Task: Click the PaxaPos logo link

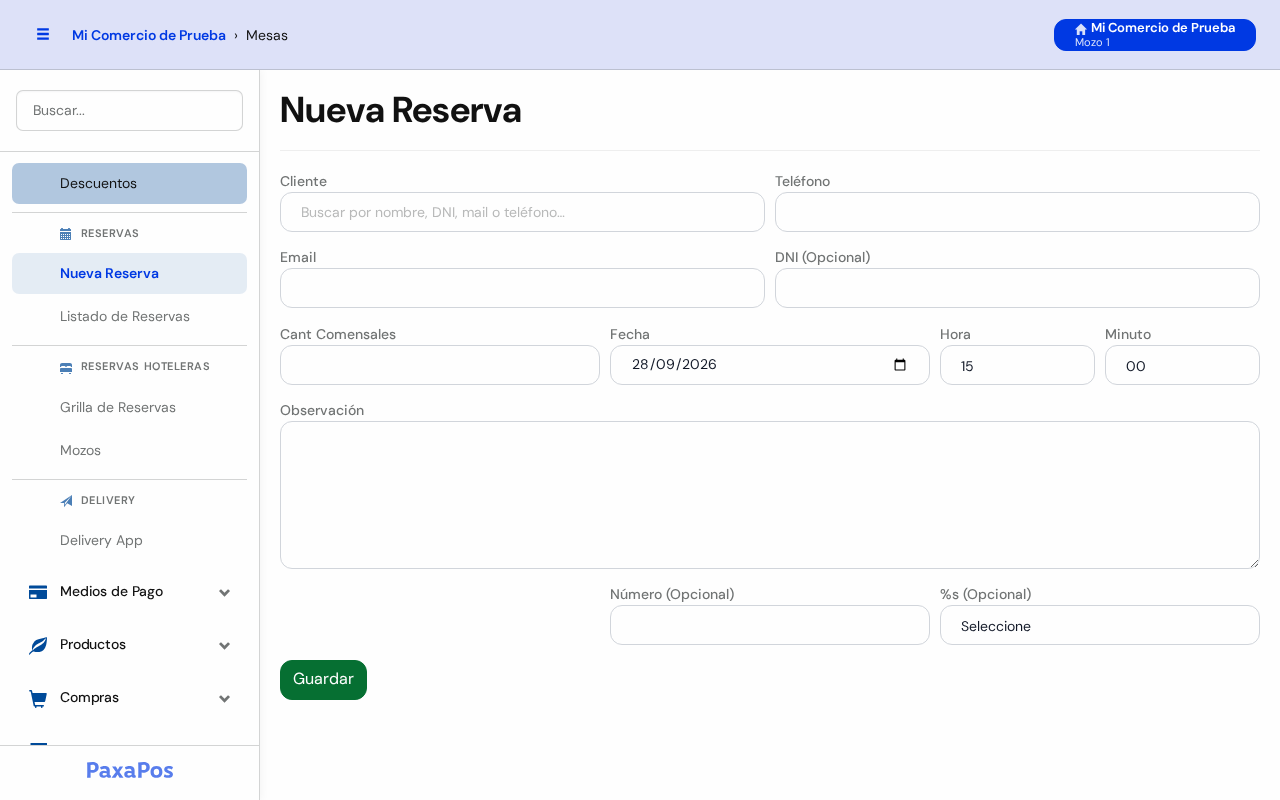Action: [130, 770]
